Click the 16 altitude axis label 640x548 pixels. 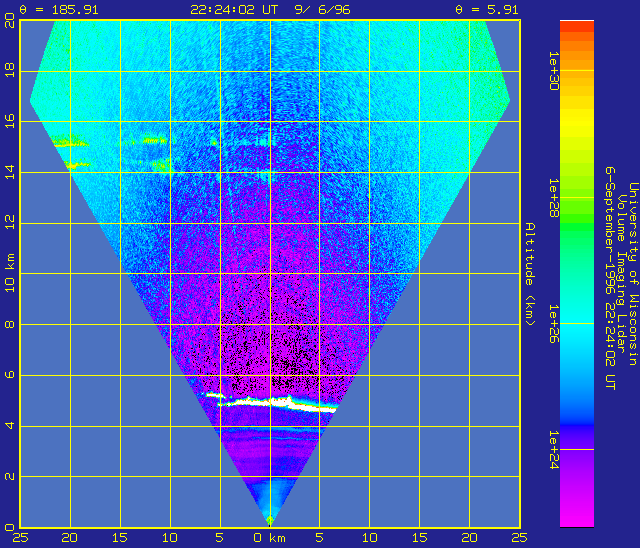9,121
